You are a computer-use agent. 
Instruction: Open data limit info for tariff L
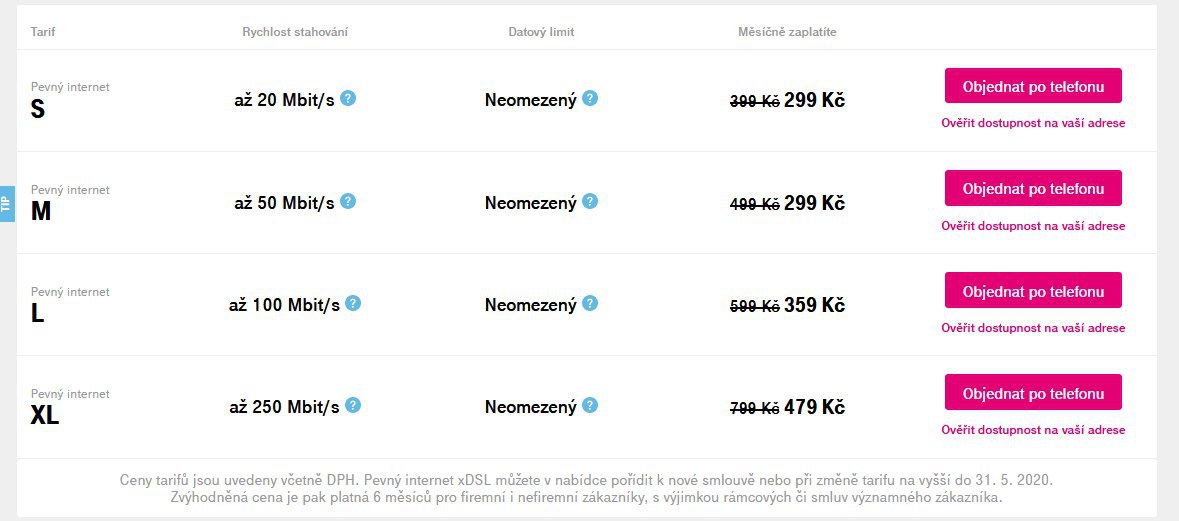coord(590,303)
